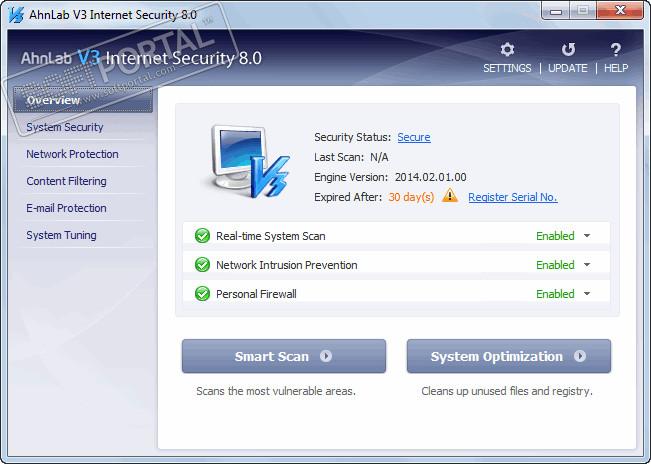Click Enabled status for Real-time System Scan
This screenshot has height=464, width=651.
pos(555,236)
